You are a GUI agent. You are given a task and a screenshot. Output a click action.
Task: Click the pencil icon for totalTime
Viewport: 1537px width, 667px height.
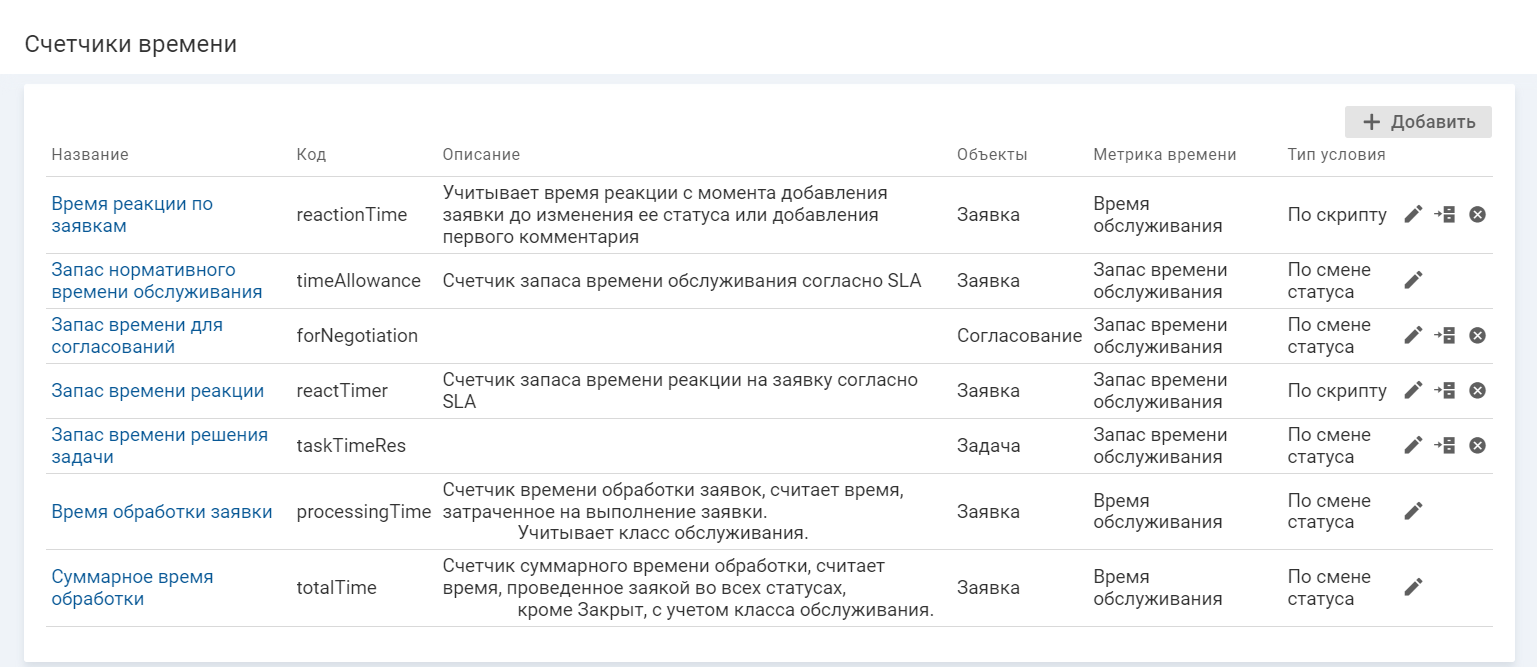pyautogui.click(x=1413, y=587)
